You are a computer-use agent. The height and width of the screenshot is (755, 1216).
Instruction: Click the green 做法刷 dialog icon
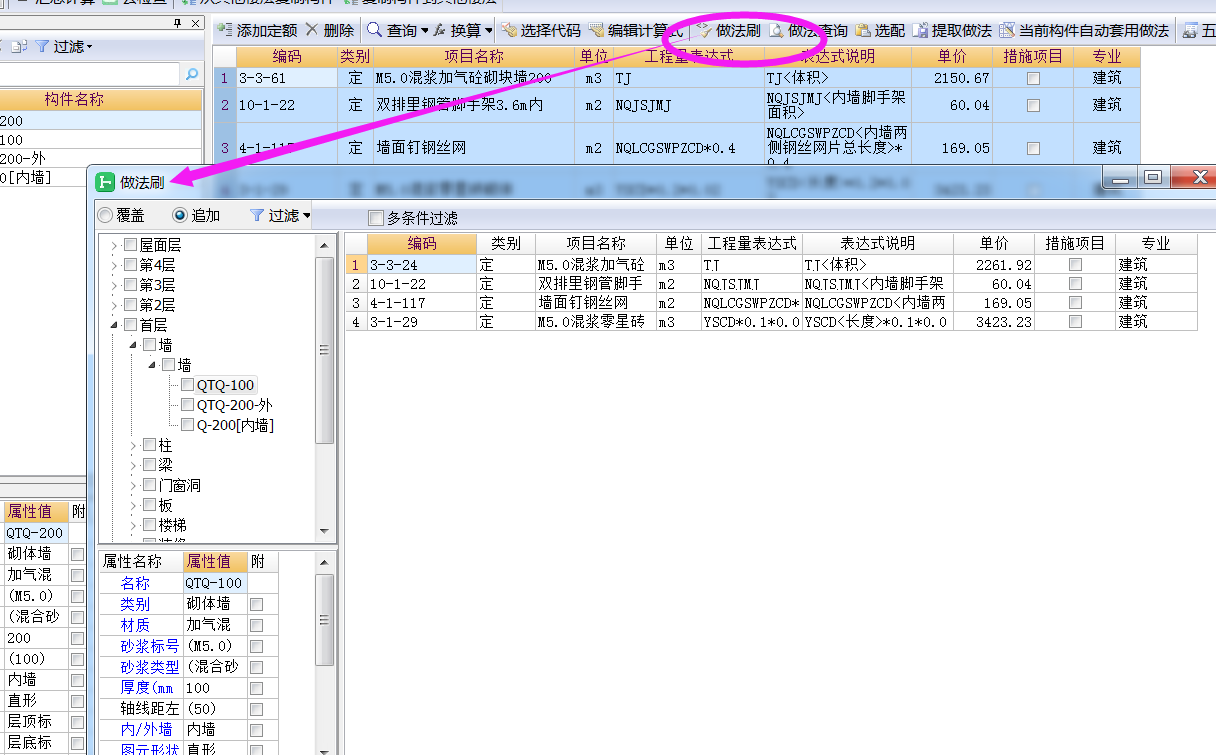point(105,181)
